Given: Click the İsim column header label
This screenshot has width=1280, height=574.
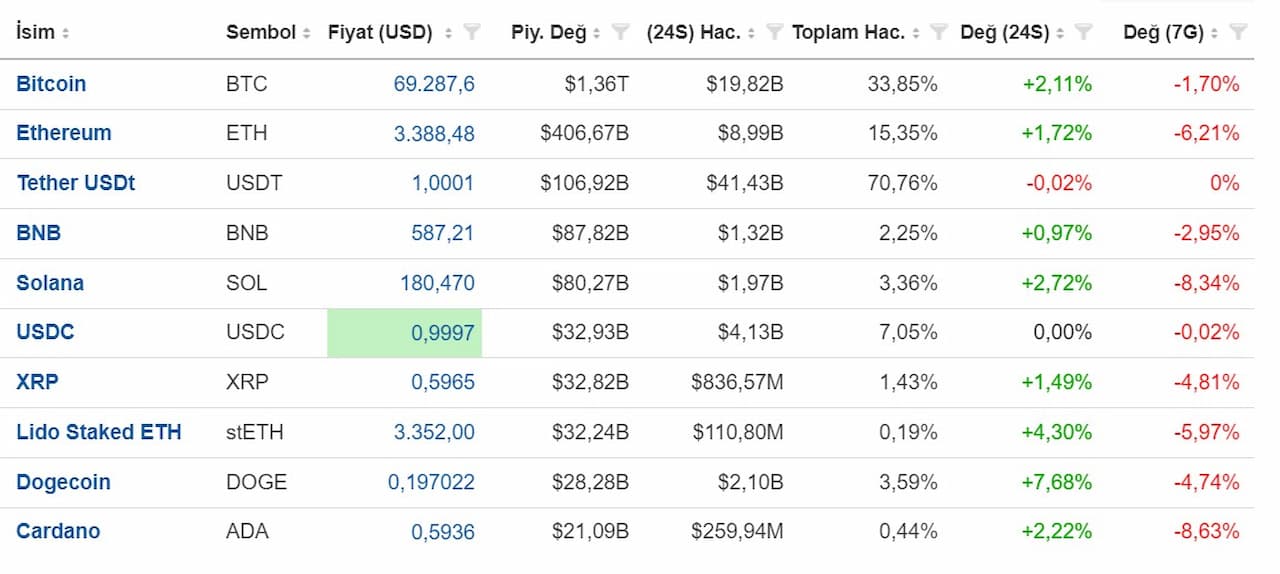Looking at the screenshot, I should point(36,32).
